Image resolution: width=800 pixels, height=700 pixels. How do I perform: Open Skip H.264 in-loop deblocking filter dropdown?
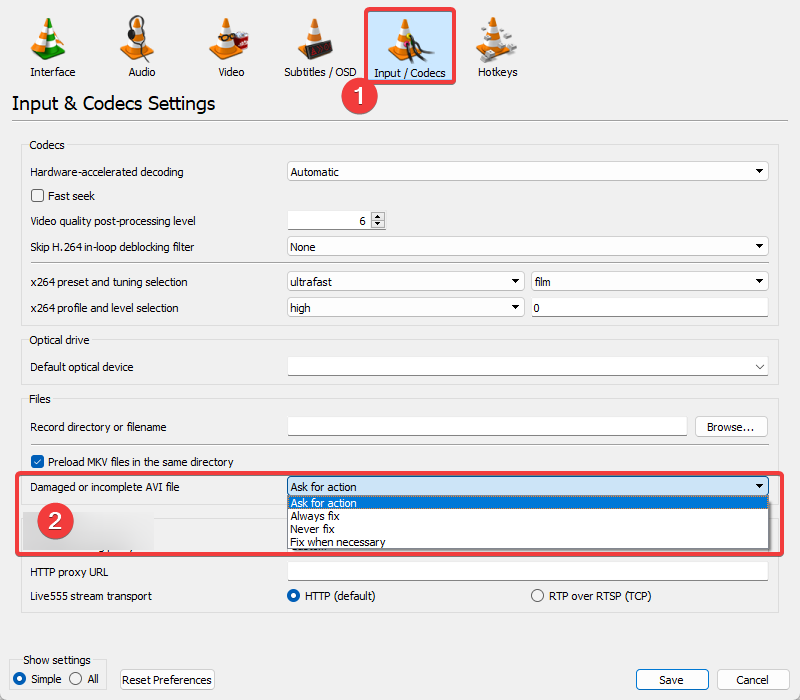coord(528,247)
